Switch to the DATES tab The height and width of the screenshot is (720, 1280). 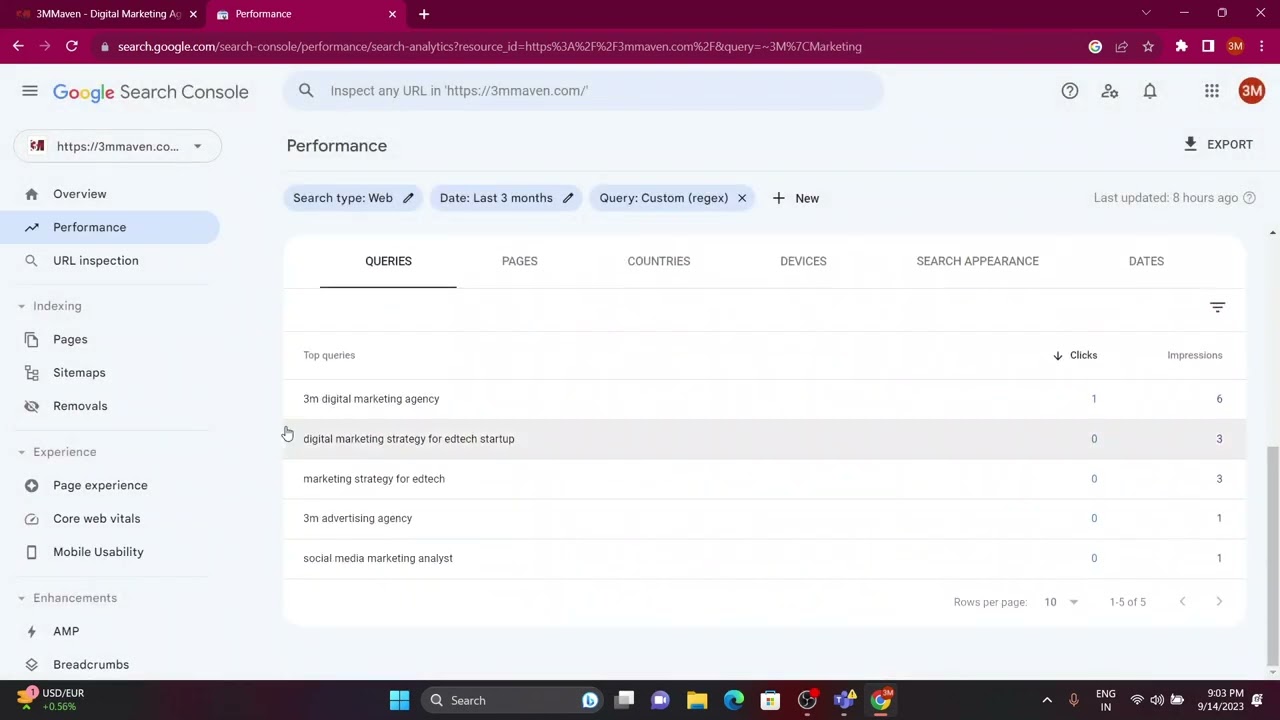(x=1146, y=261)
